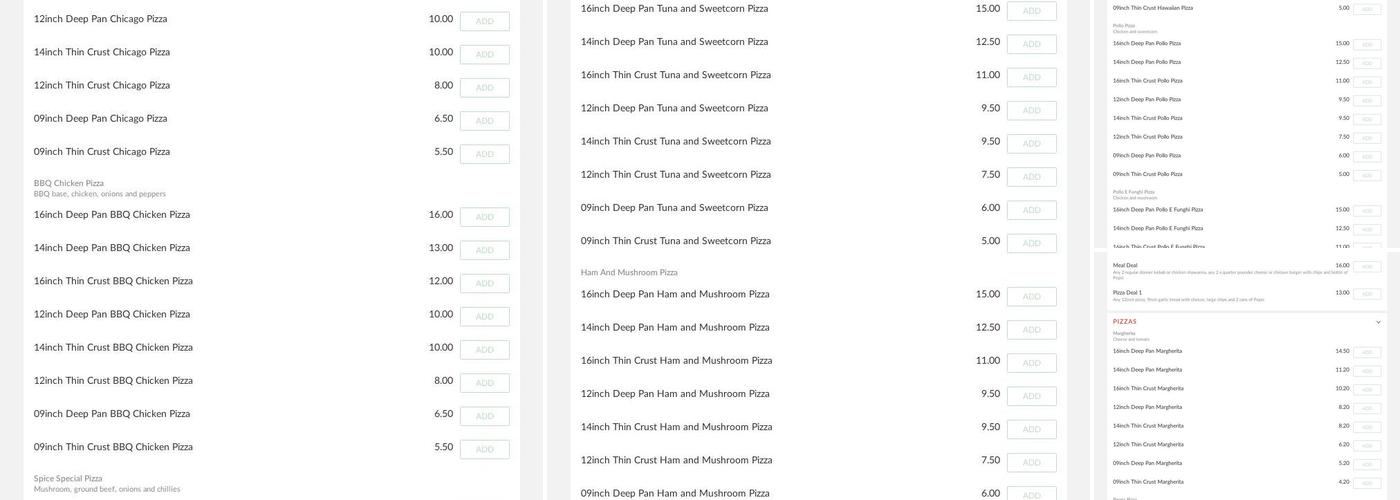Add Pizza Deal 1 to order
Viewport: 1400px width, 500px height.
pyautogui.click(x=1367, y=294)
